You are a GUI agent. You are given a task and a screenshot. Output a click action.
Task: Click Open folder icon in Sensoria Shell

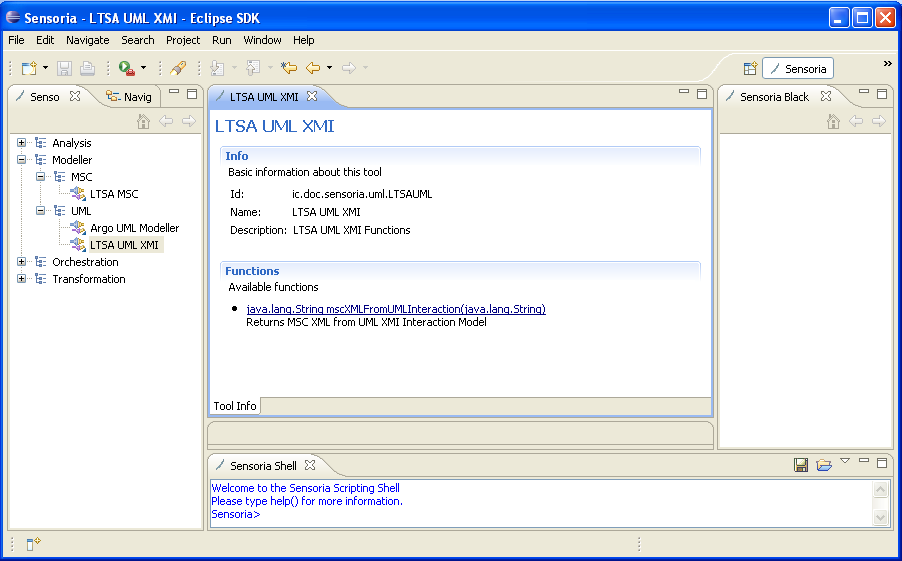(824, 465)
